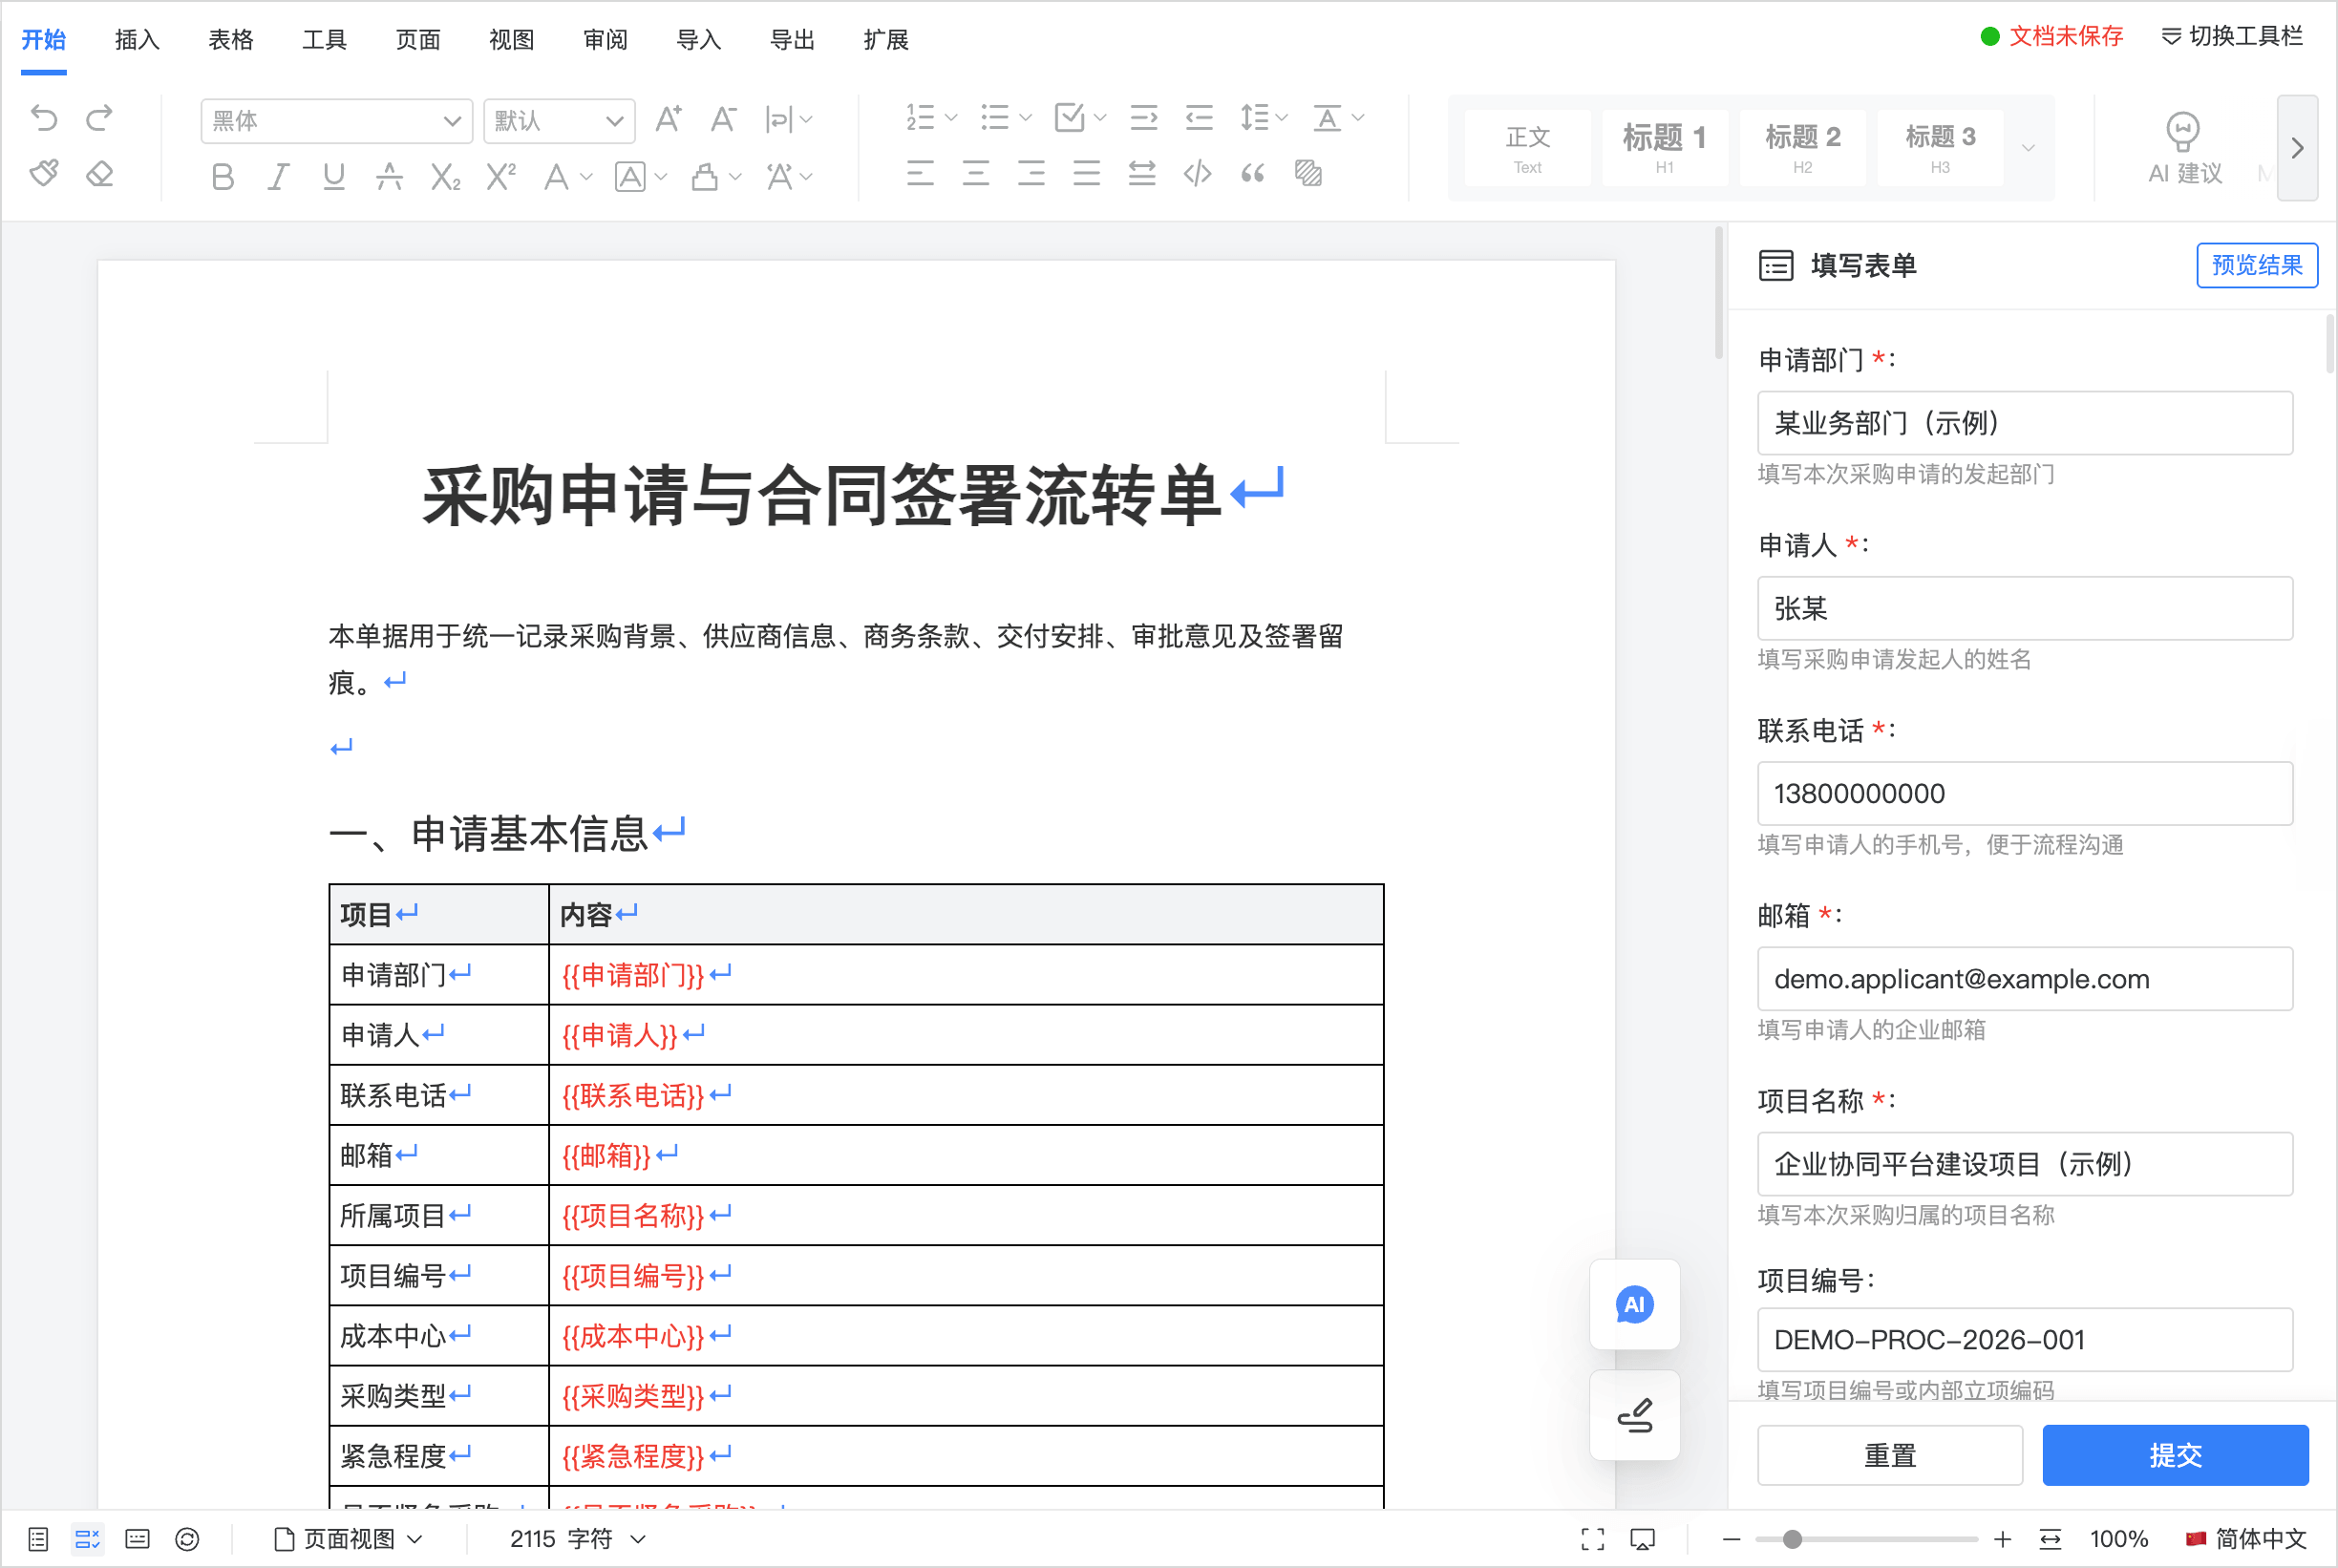This screenshot has width=2338, height=1568.
Task: Toggle bold formatting B icon
Action: [223, 177]
